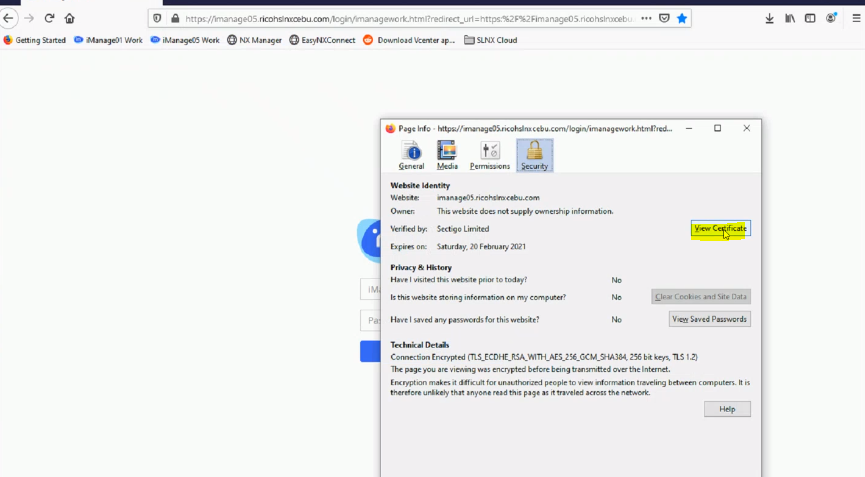Image resolution: width=865 pixels, height=477 pixels.
Task: Go back to the previous page
Action: [x=8, y=18]
